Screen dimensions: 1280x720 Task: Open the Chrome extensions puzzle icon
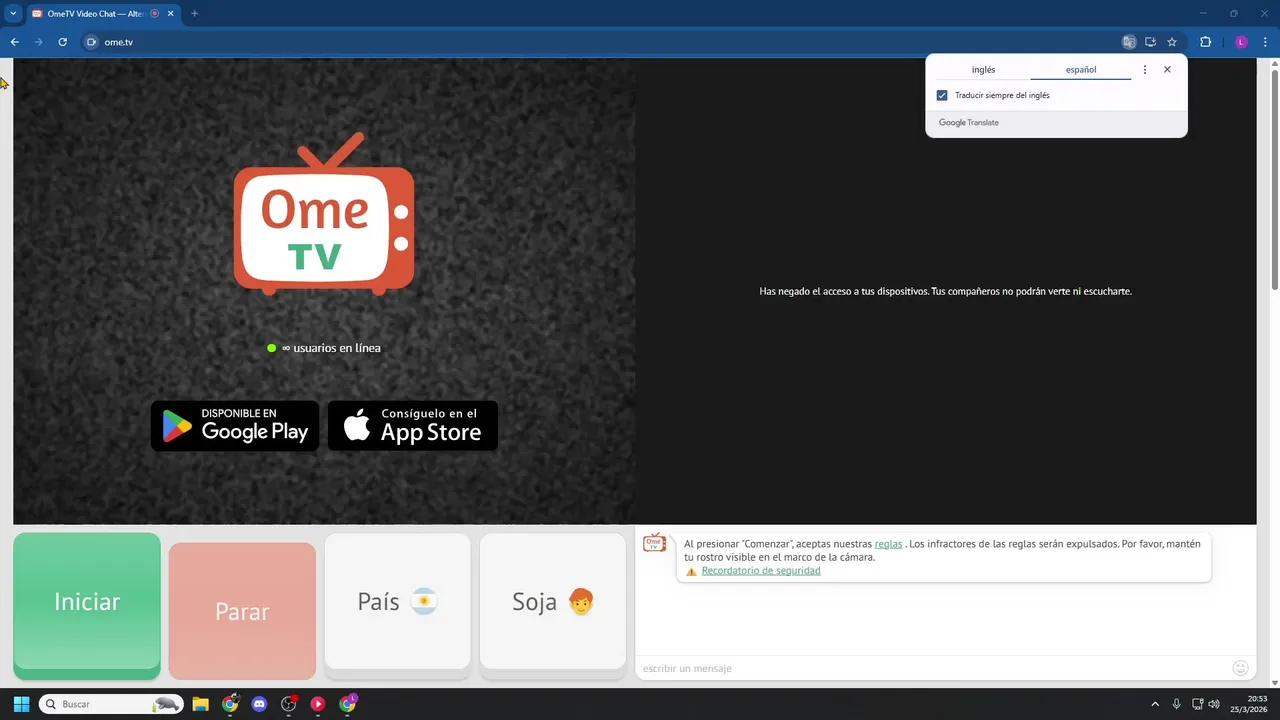click(1205, 42)
